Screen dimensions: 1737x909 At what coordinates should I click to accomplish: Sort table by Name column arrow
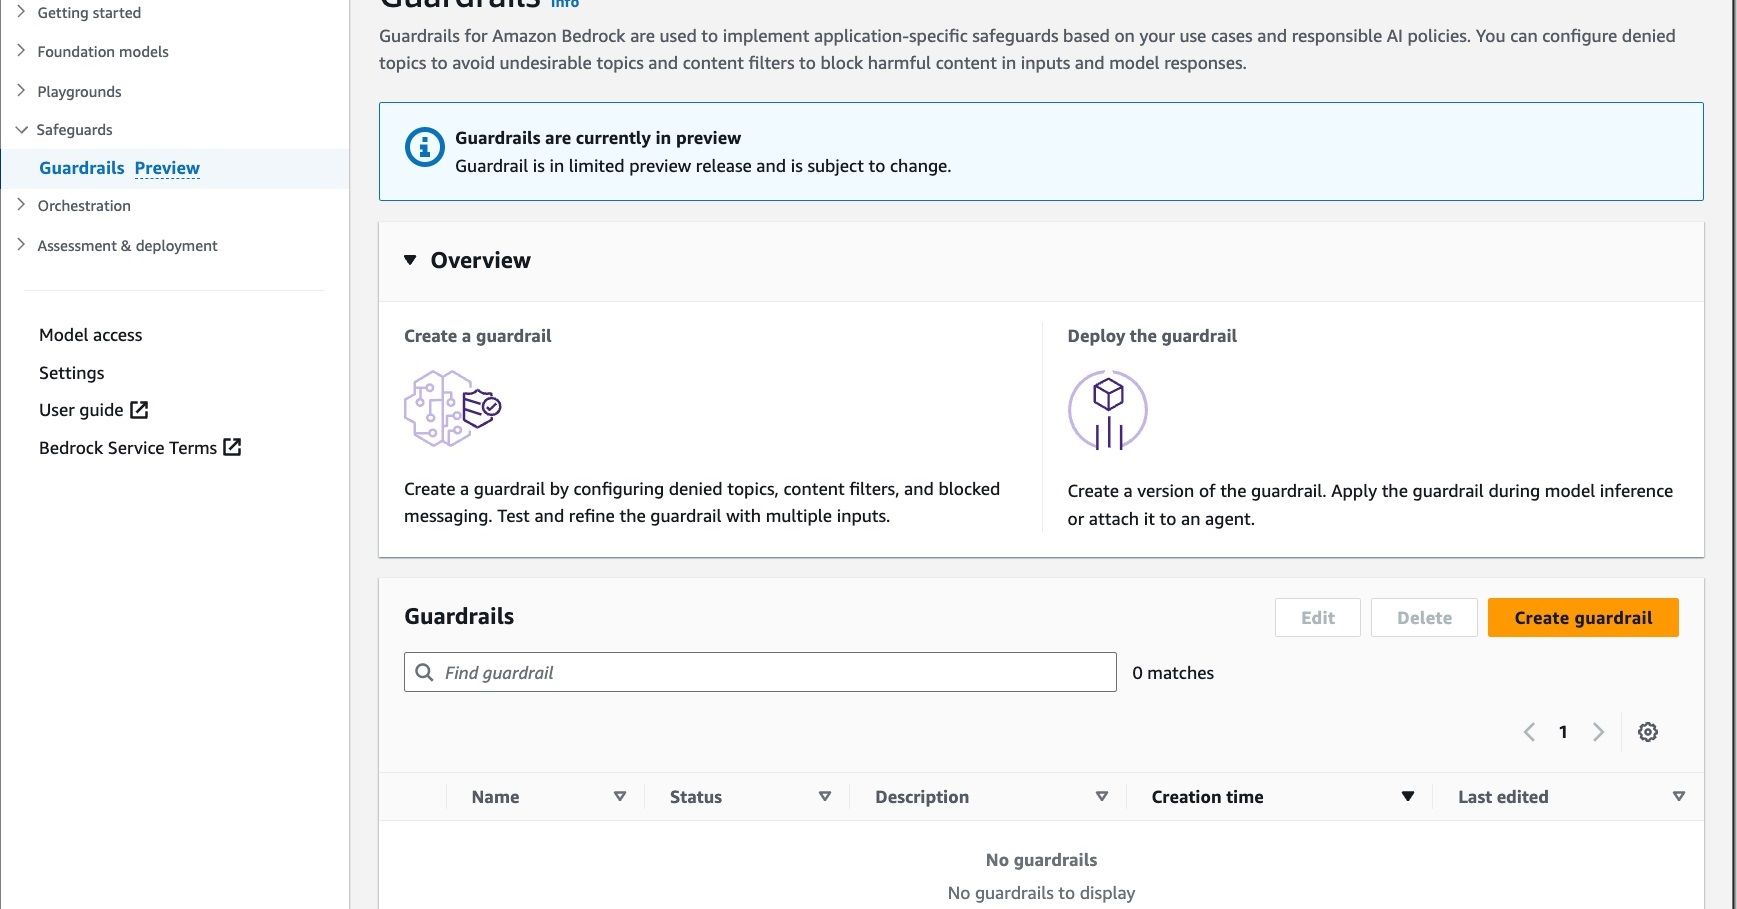coord(620,797)
